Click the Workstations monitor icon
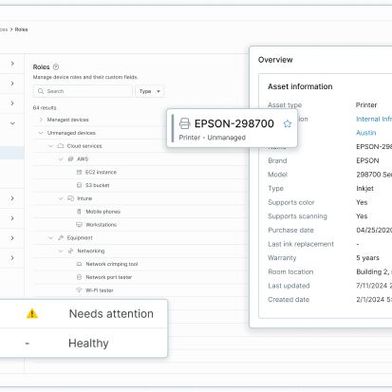 79,225
